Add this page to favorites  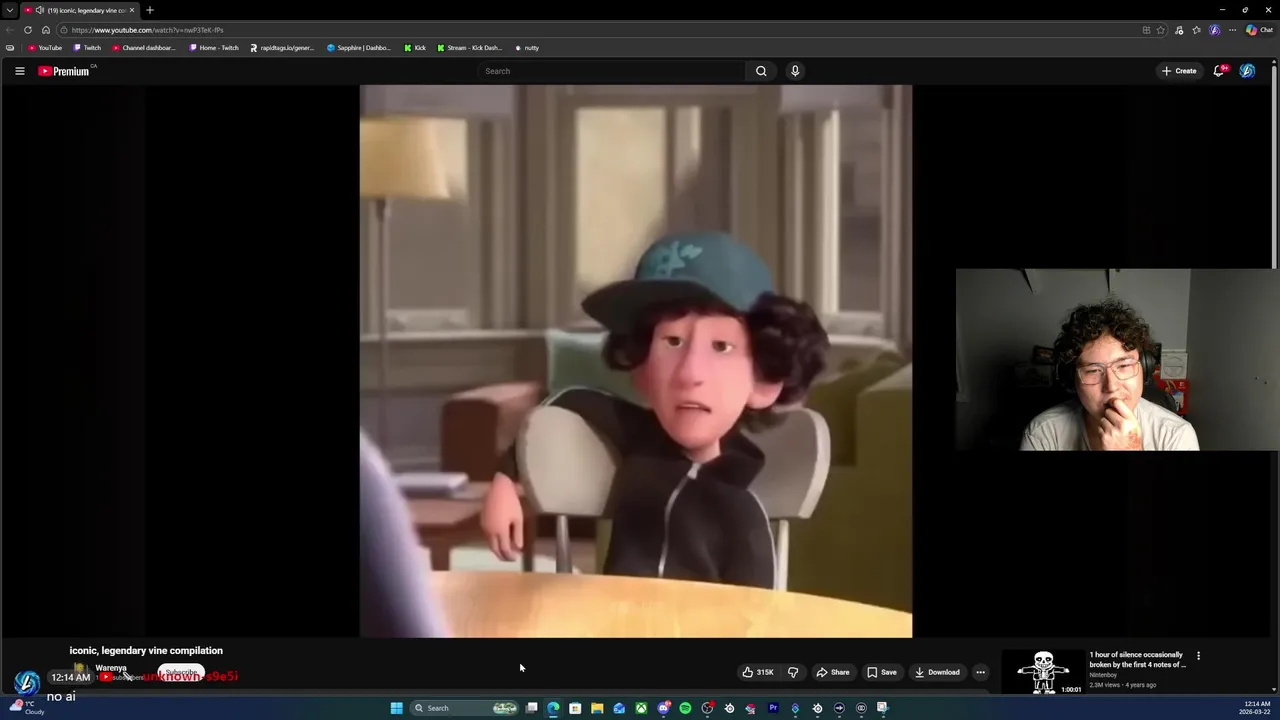pyautogui.click(x=1161, y=30)
